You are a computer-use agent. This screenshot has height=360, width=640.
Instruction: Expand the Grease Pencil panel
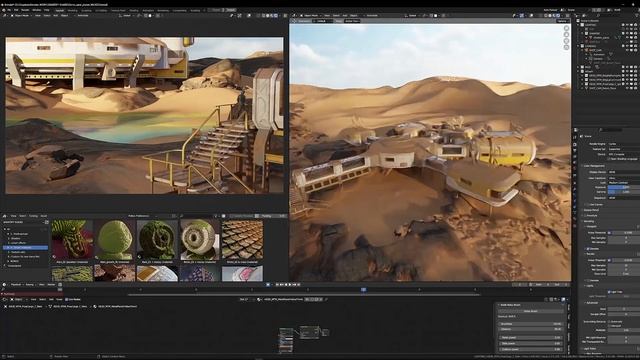tap(591, 210)
